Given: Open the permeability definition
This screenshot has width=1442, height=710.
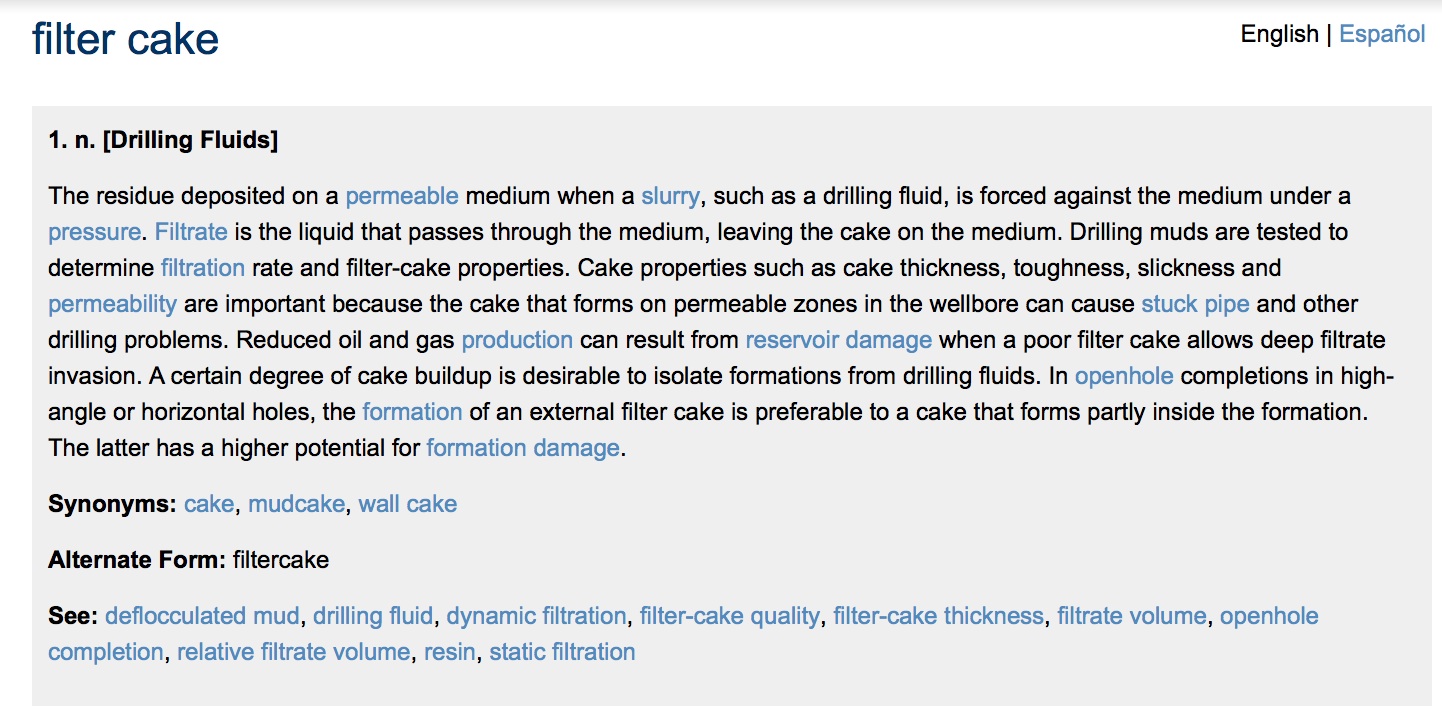Looking at the screenshot, I should coord(112,304).
